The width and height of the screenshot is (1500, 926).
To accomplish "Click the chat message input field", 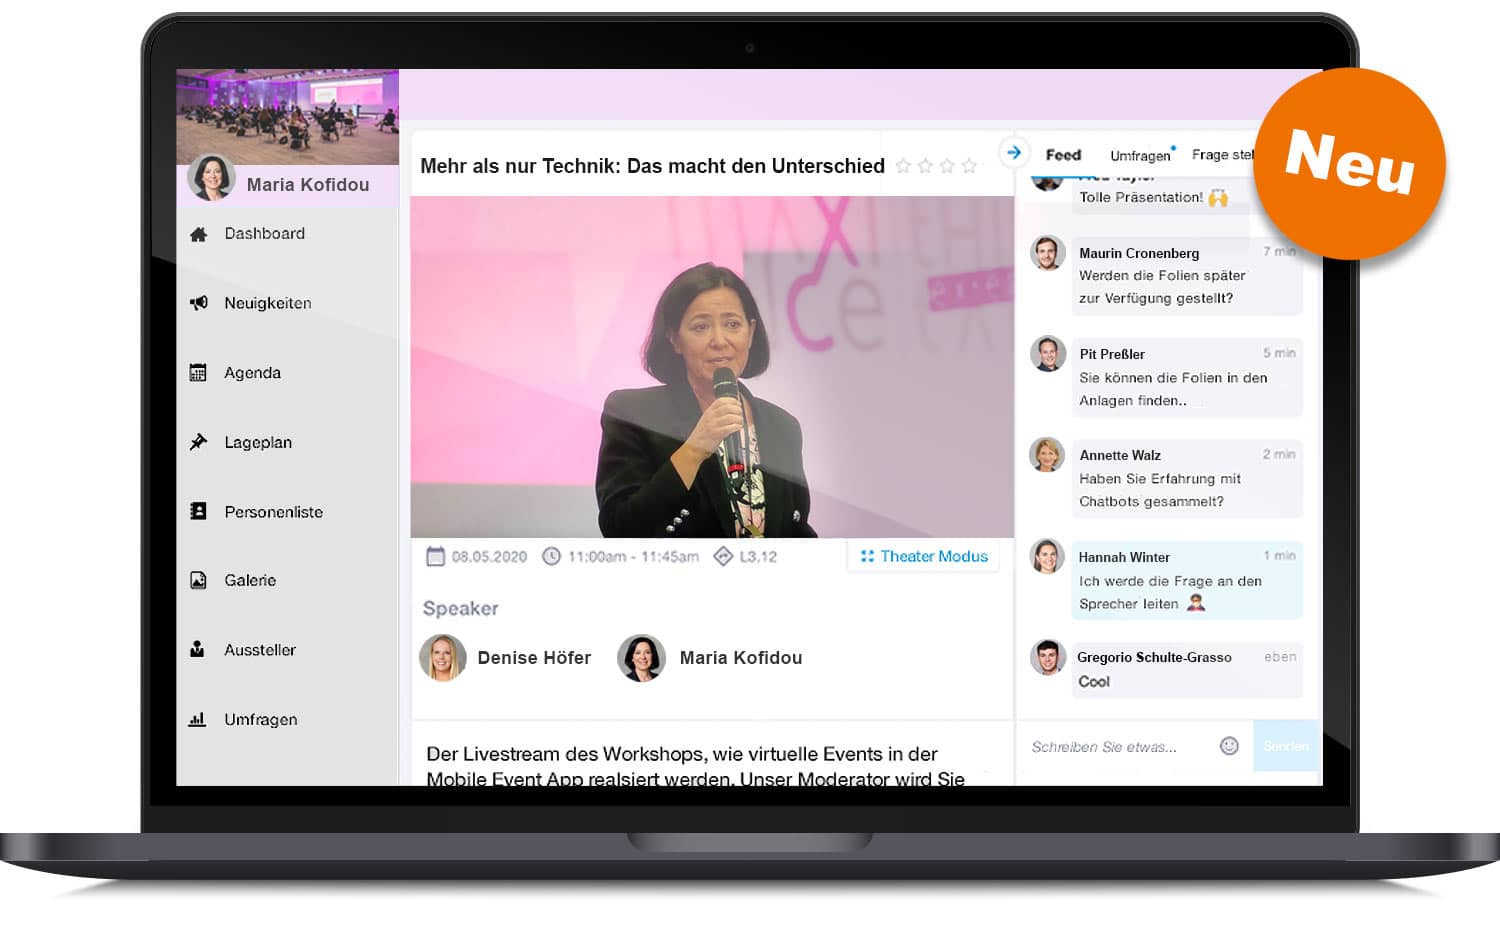I will pos(1115,747).
